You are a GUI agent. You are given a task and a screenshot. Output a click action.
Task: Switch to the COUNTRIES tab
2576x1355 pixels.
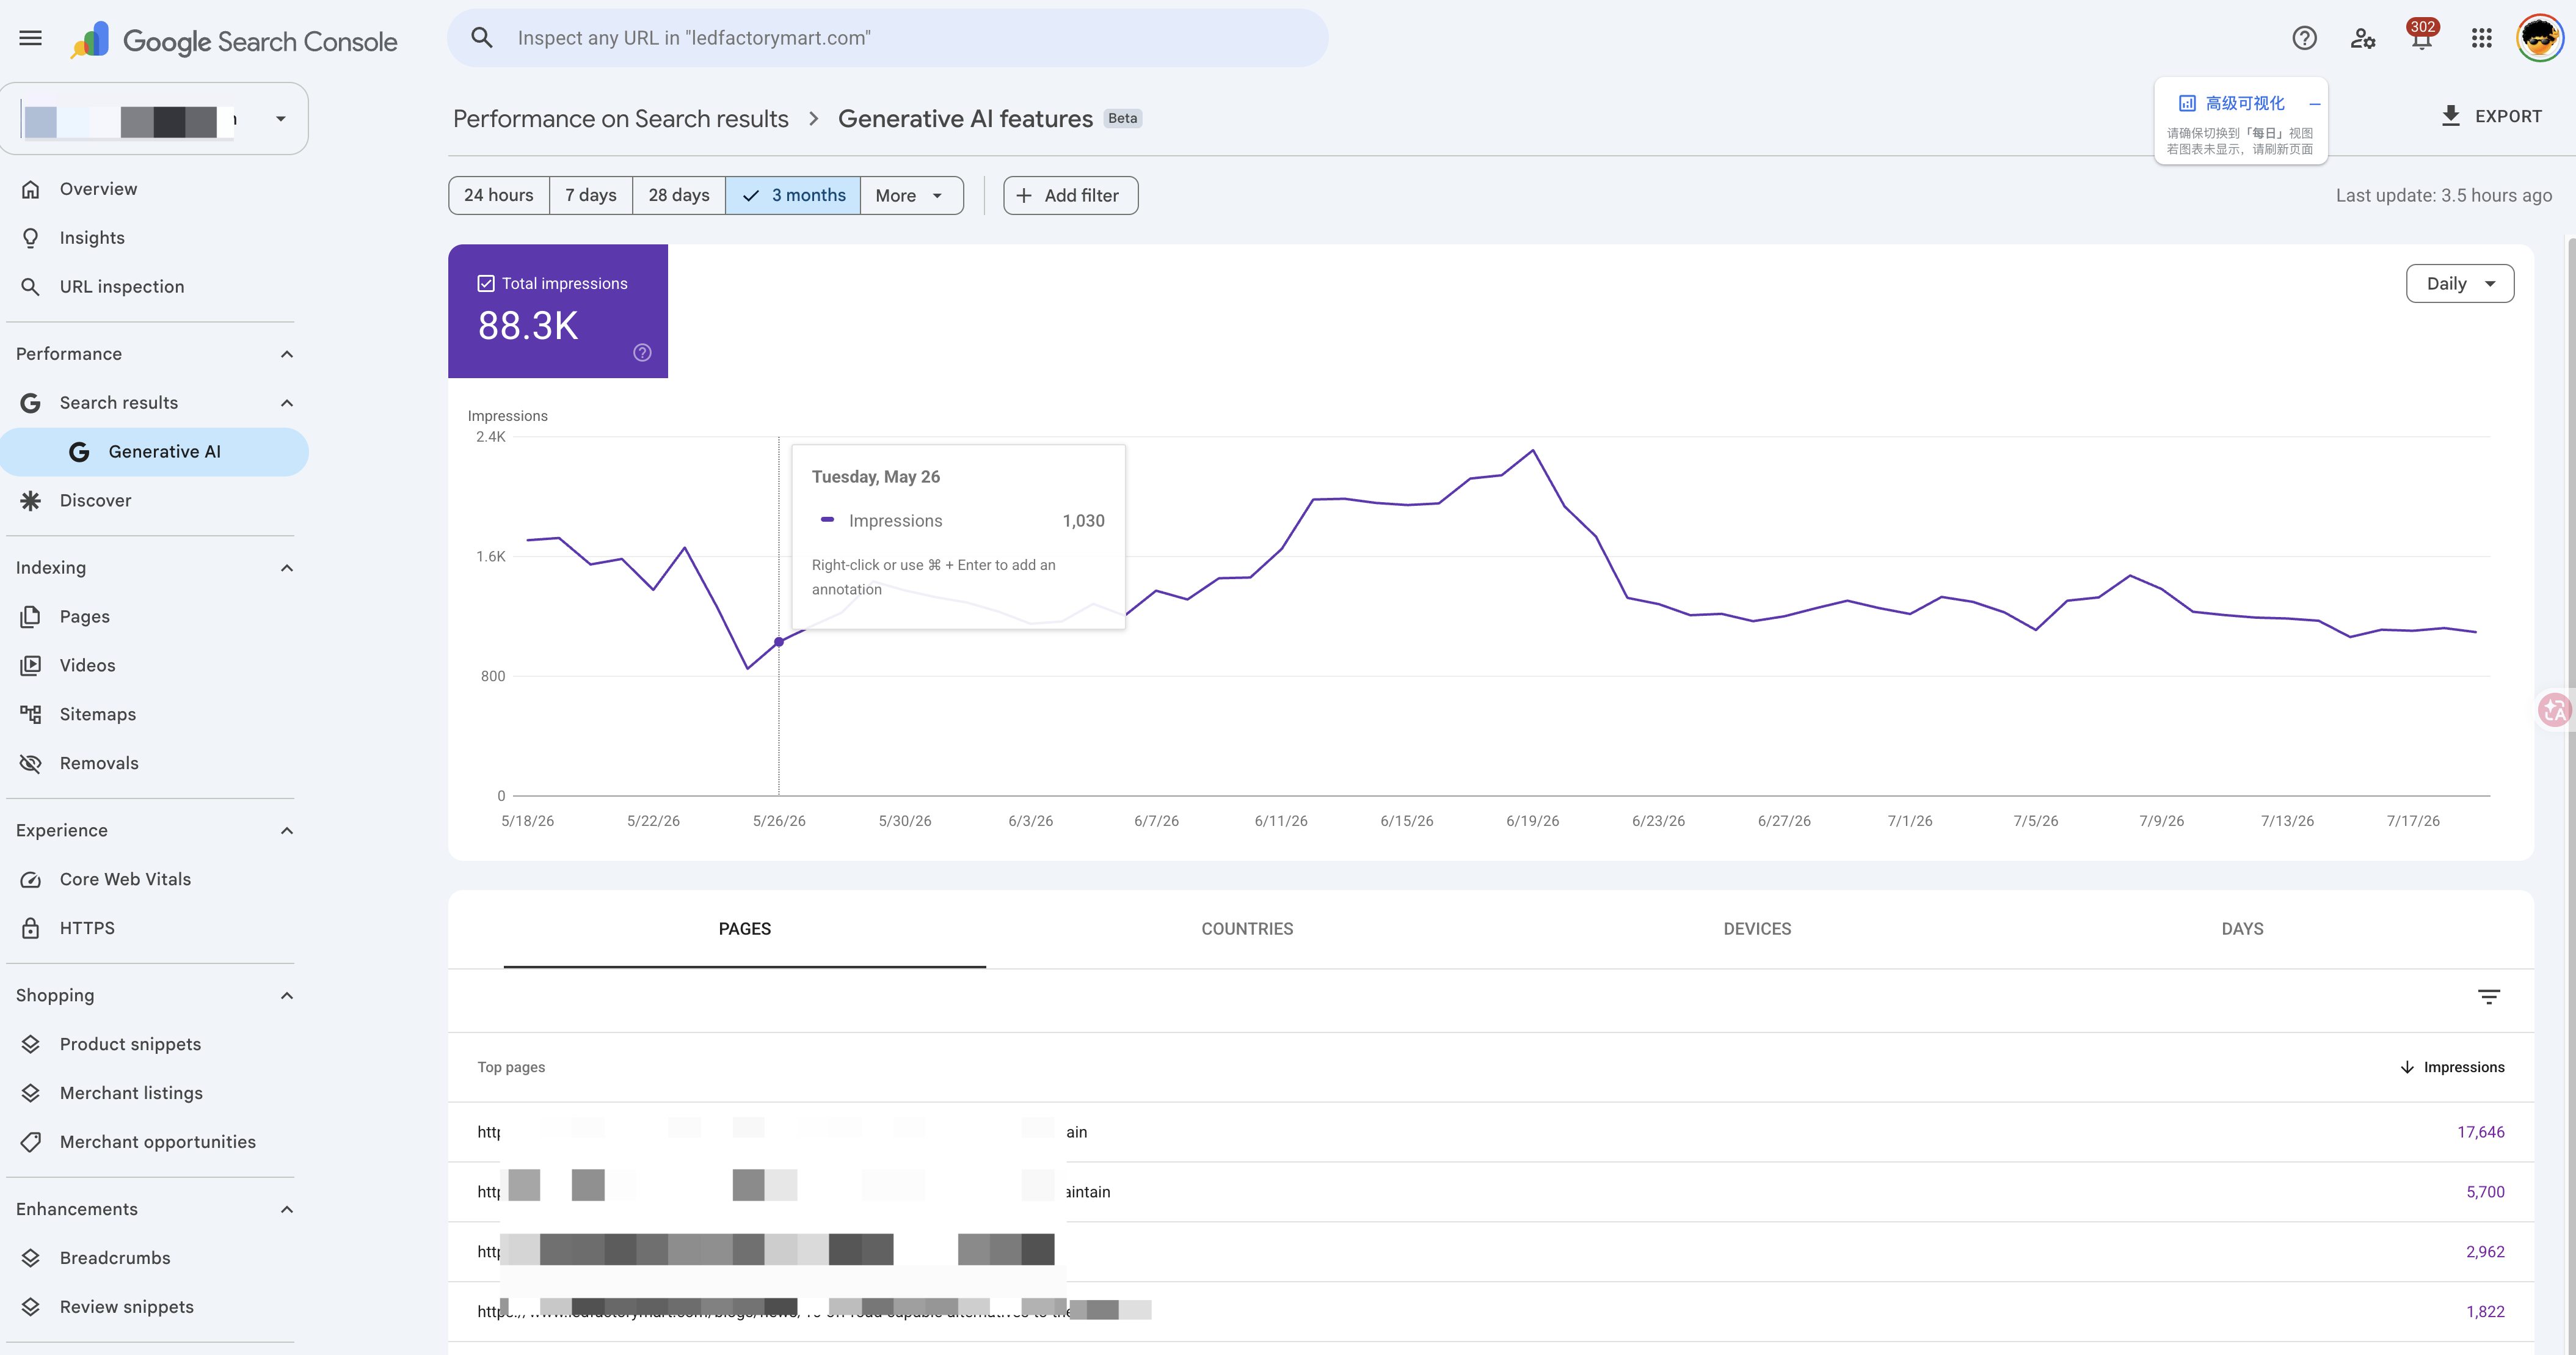click(x=1247, y=929)
